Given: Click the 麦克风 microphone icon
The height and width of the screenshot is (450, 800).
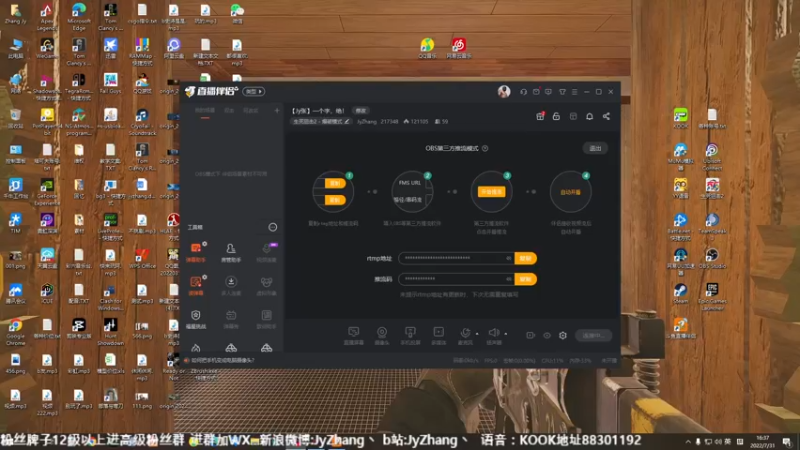Looking at the screenshot, I should tap(465, 335).
